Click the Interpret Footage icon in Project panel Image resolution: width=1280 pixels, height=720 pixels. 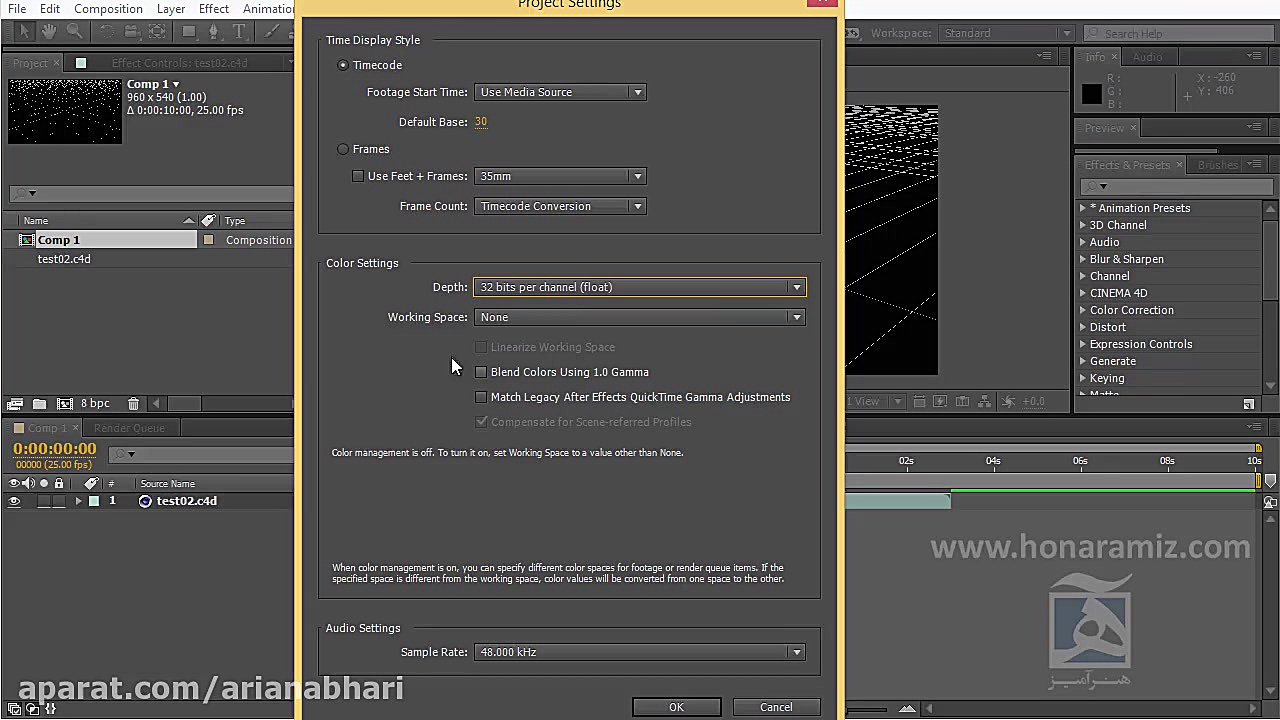pos(15,404)
